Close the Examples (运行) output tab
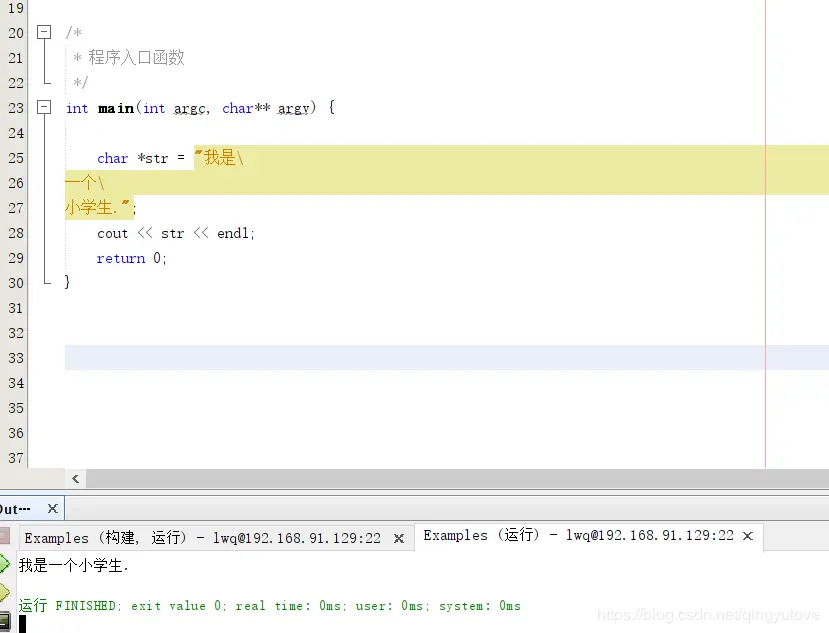 pos(748,536)
